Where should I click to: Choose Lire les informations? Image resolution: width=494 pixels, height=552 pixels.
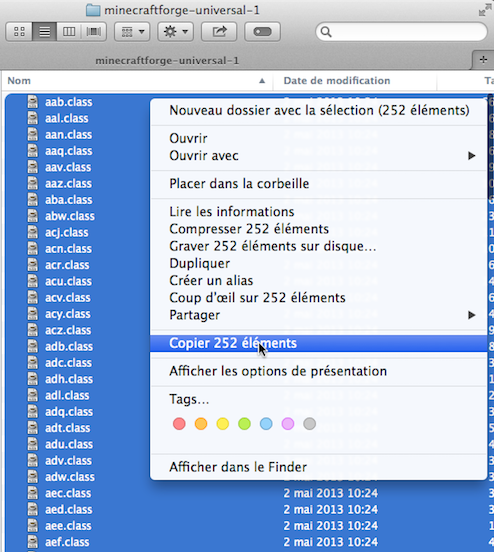pyautogui.click(x=319, y=212)
